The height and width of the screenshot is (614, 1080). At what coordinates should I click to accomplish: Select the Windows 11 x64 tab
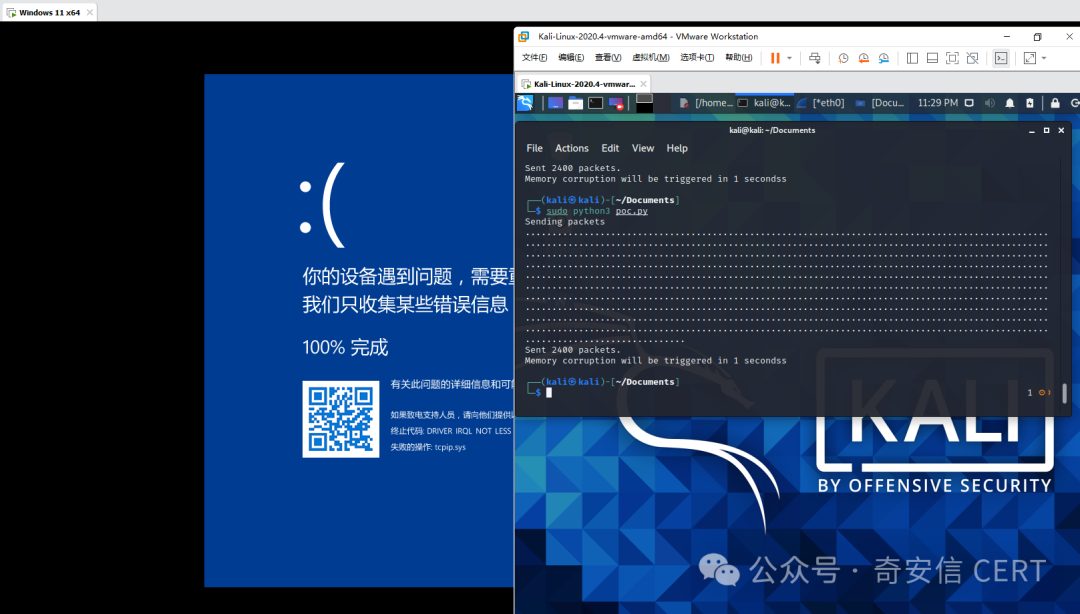pyautogui.click(x=50, y=12)
